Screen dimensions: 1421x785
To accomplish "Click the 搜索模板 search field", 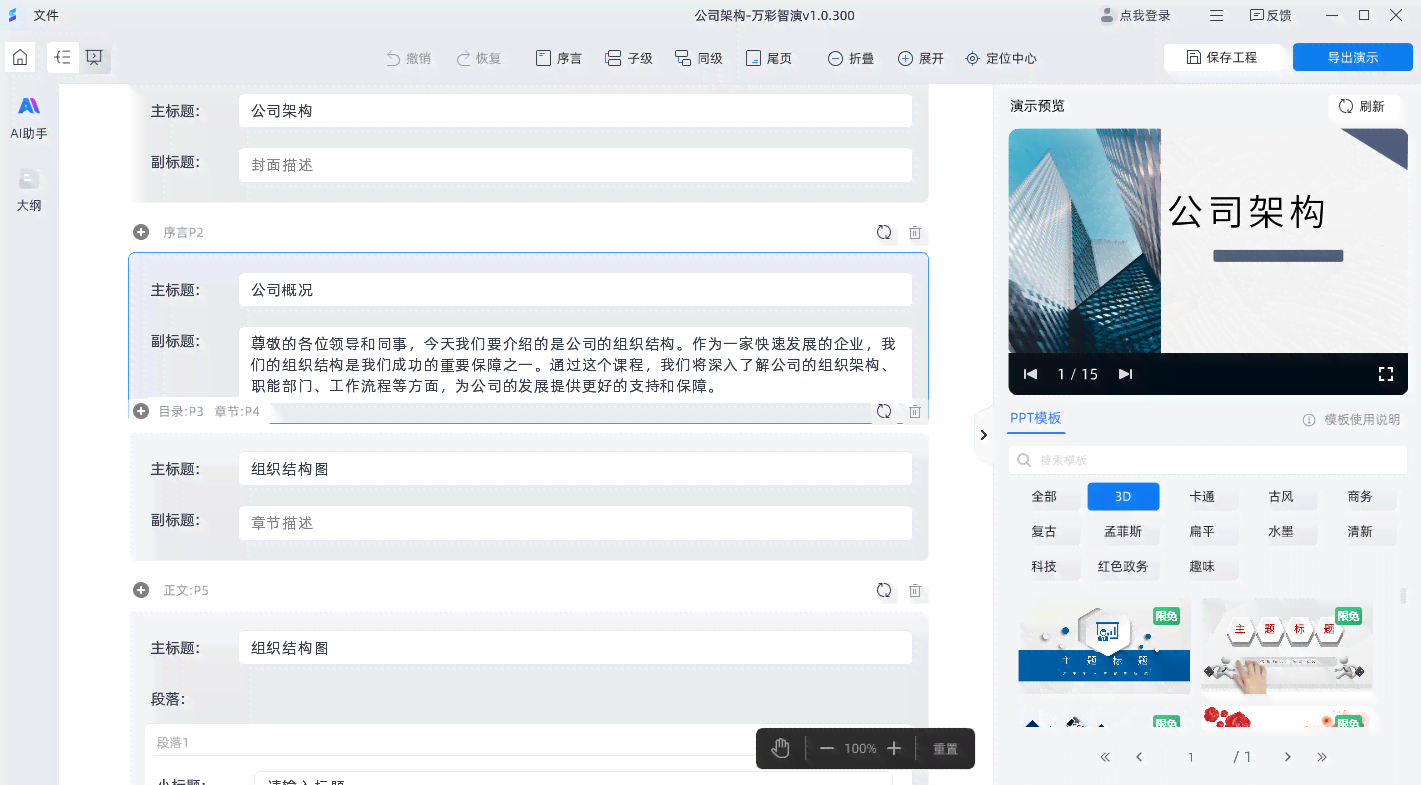I will 1208,460.
